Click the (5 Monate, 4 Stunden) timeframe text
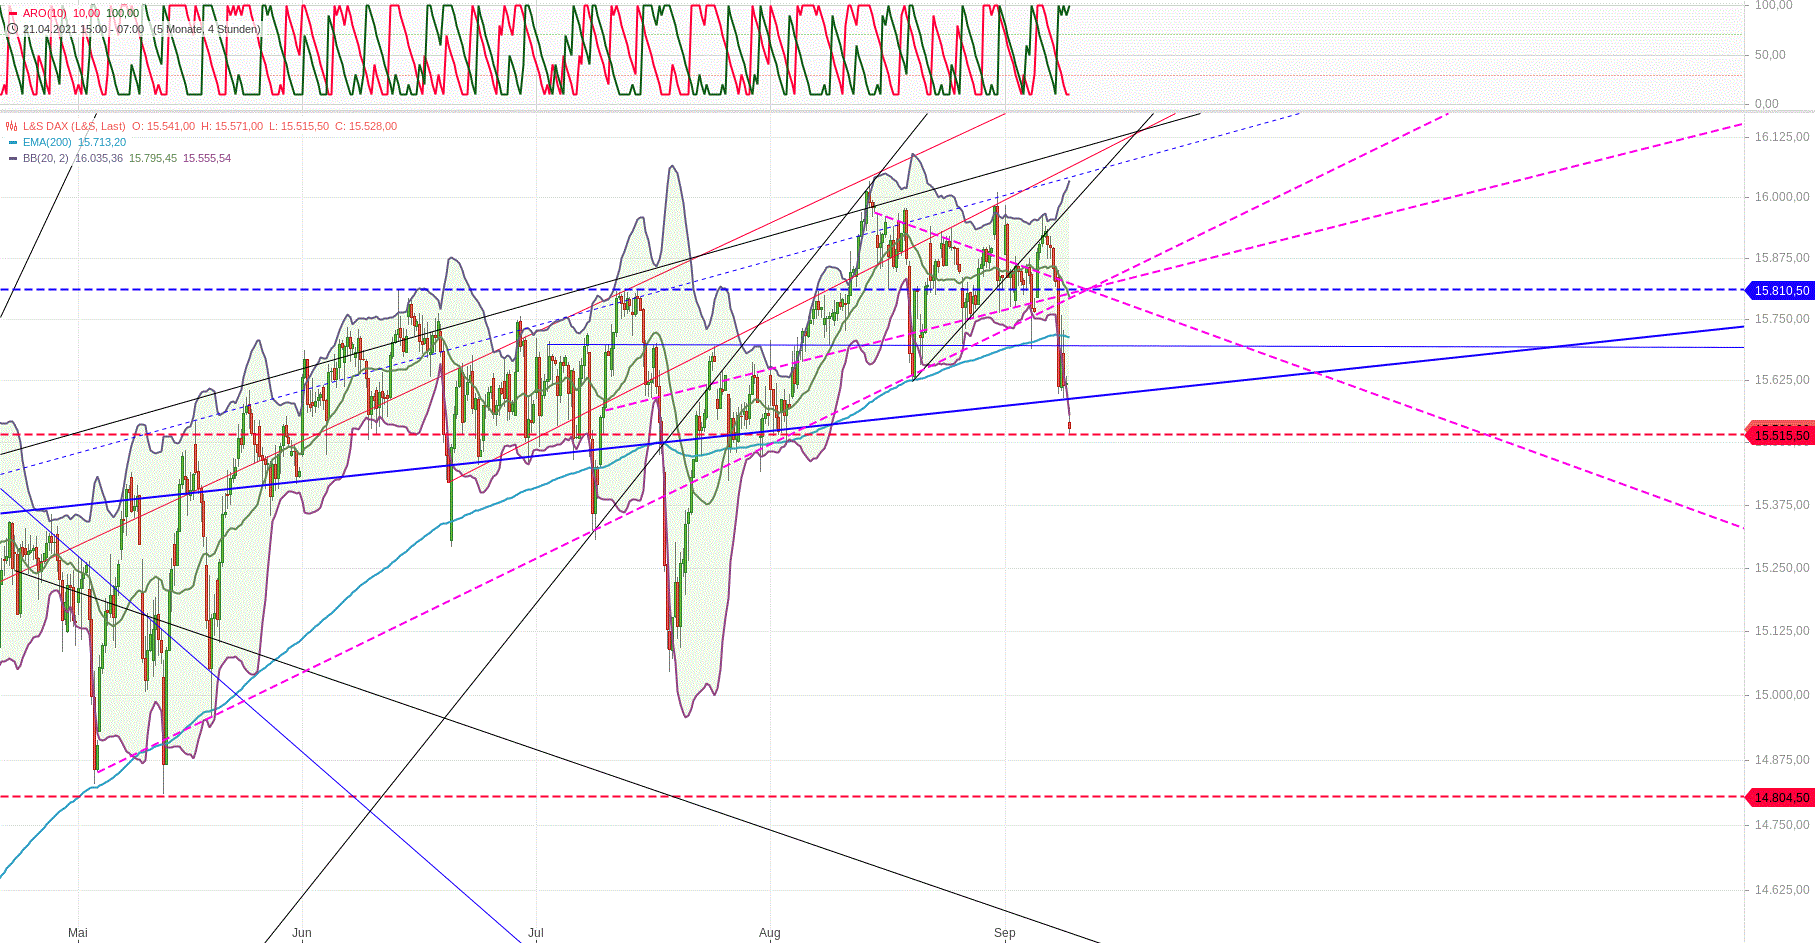This screenshot has height=943, width=1815. click(207, 29)
